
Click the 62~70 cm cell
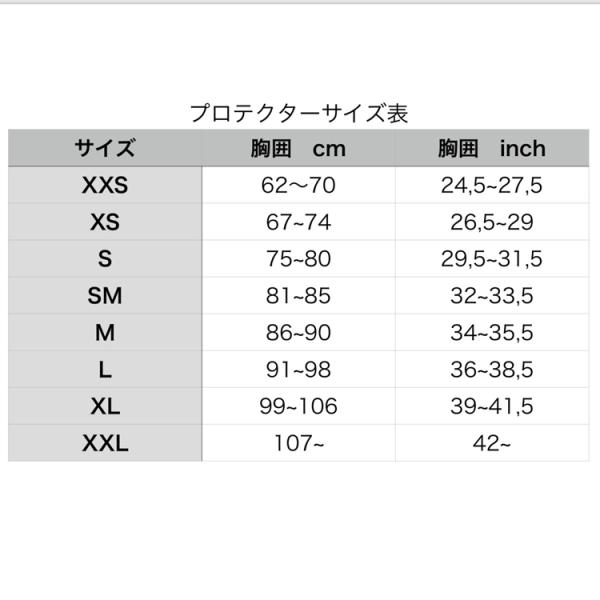pyautogui.click(x=298, y=185)
